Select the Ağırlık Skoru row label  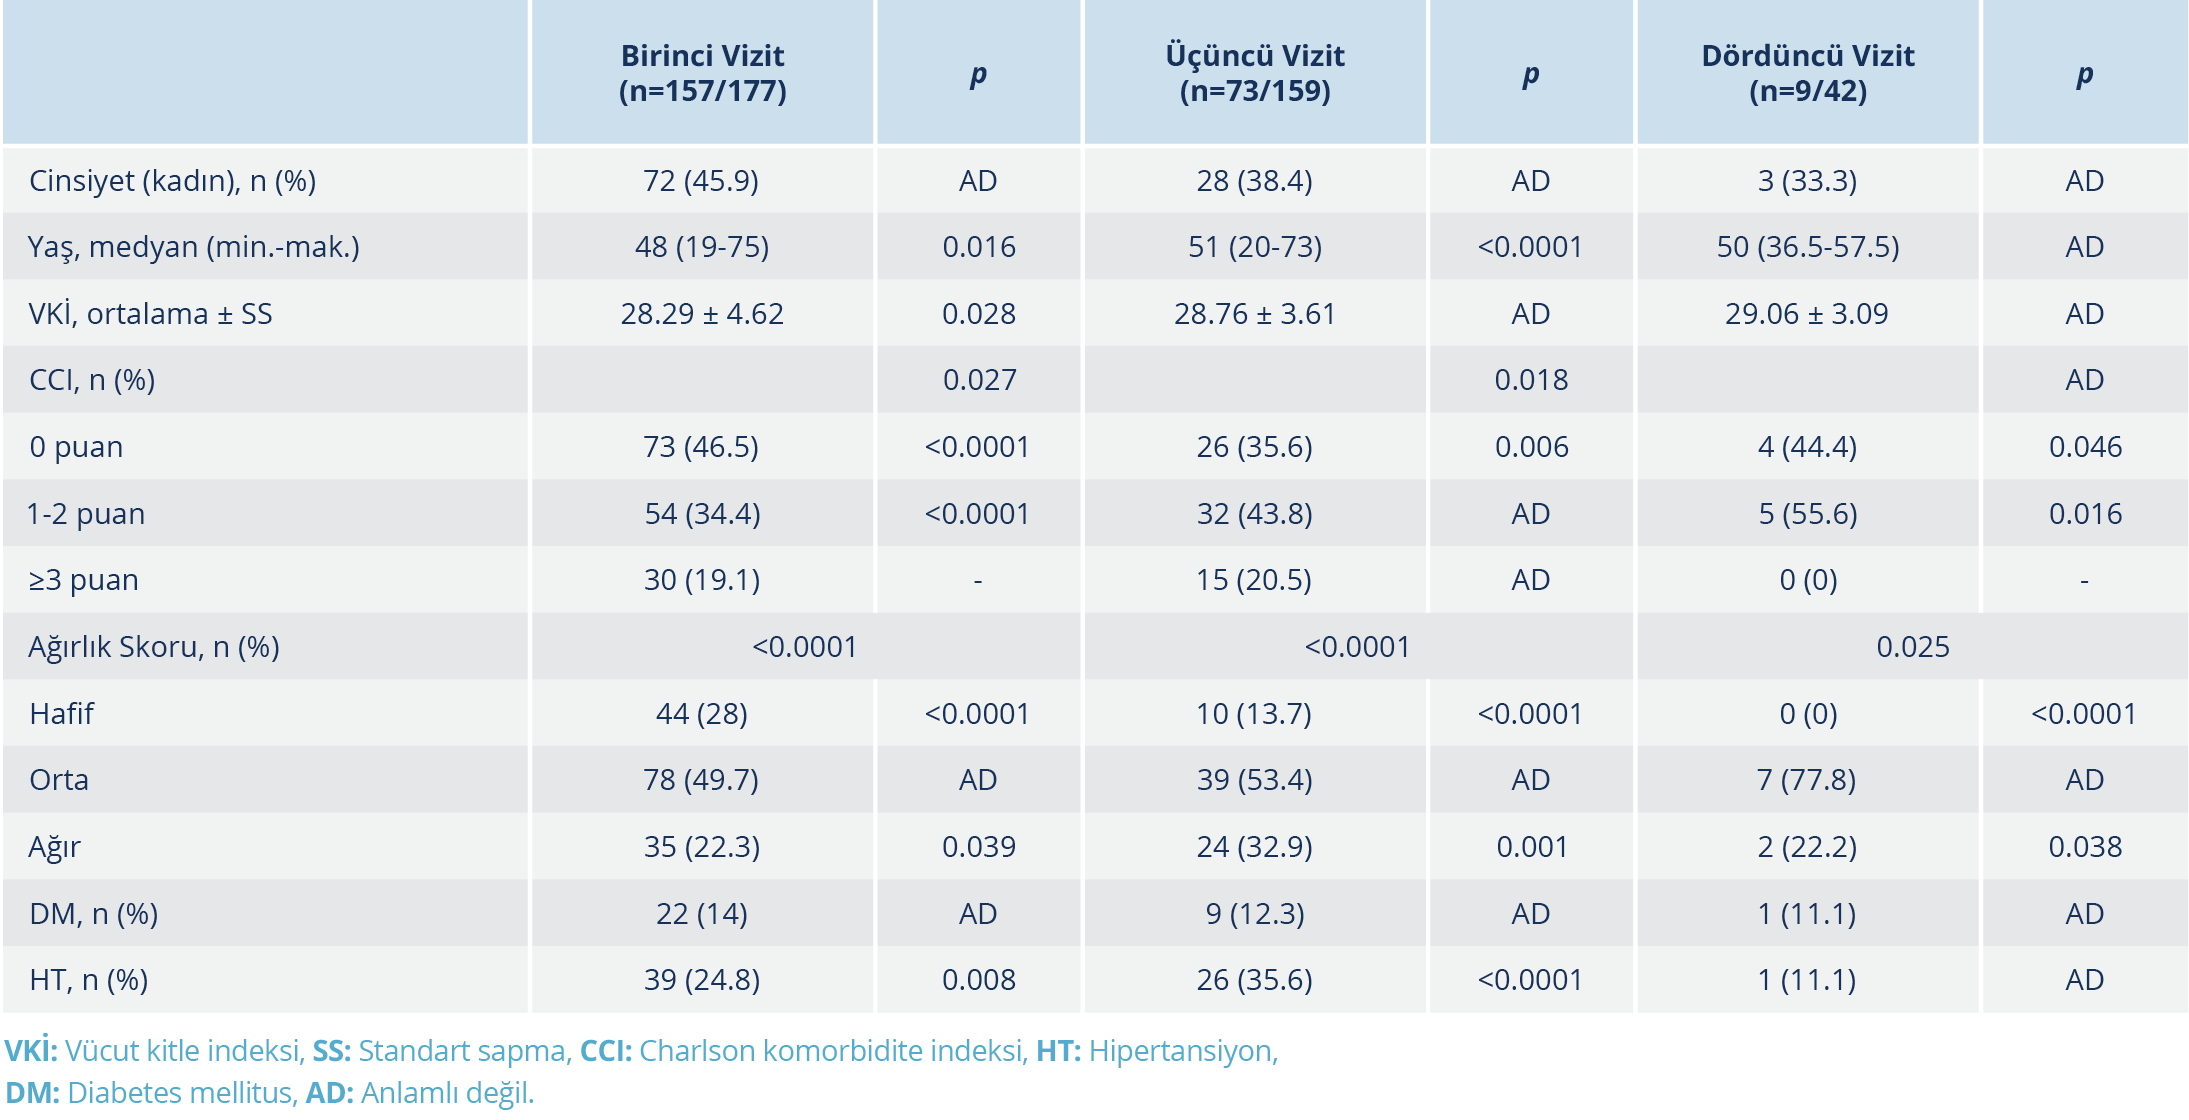(x=154, y=647)
